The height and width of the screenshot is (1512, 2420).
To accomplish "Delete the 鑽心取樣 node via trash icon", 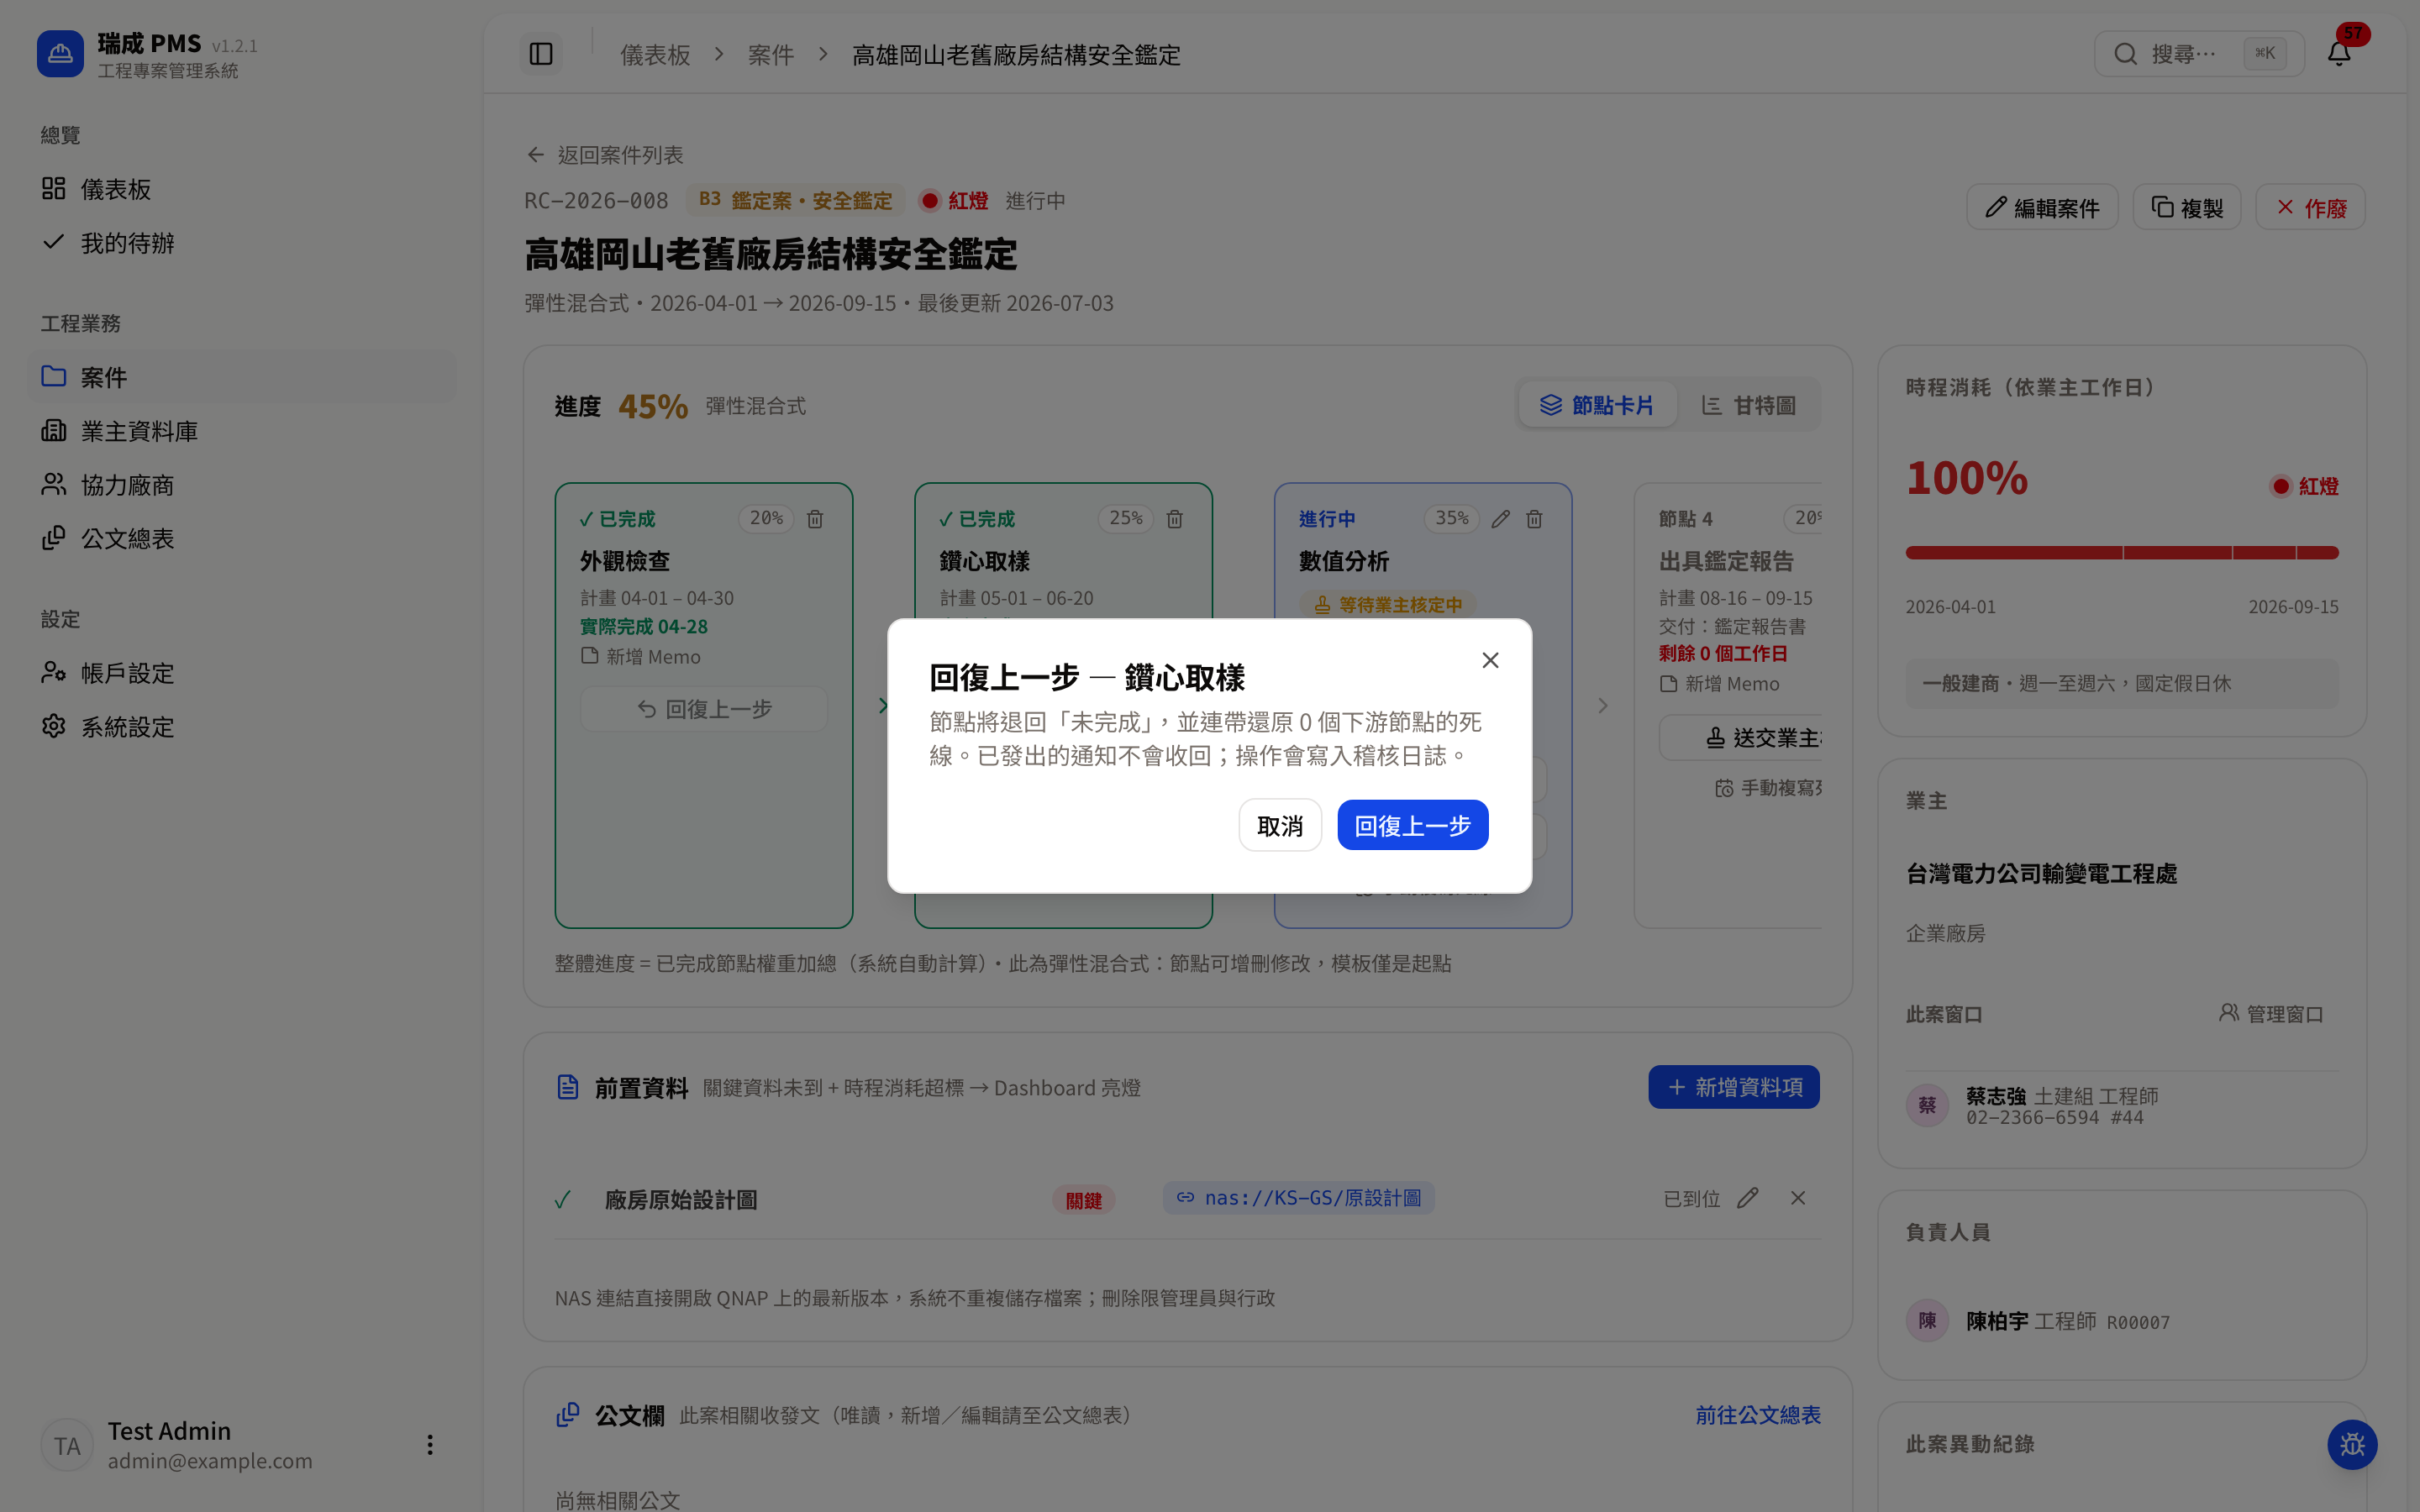I will coord(1175,519).
